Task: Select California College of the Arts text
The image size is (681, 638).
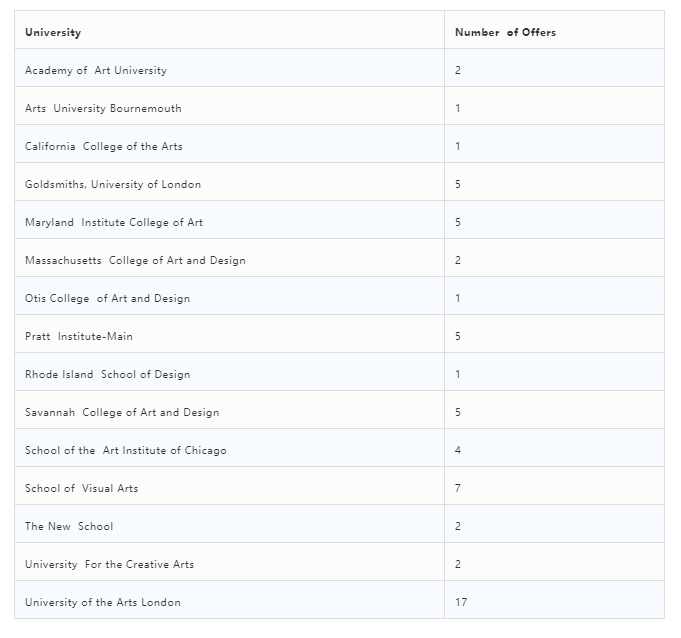Action: click(x=103, y=146)
